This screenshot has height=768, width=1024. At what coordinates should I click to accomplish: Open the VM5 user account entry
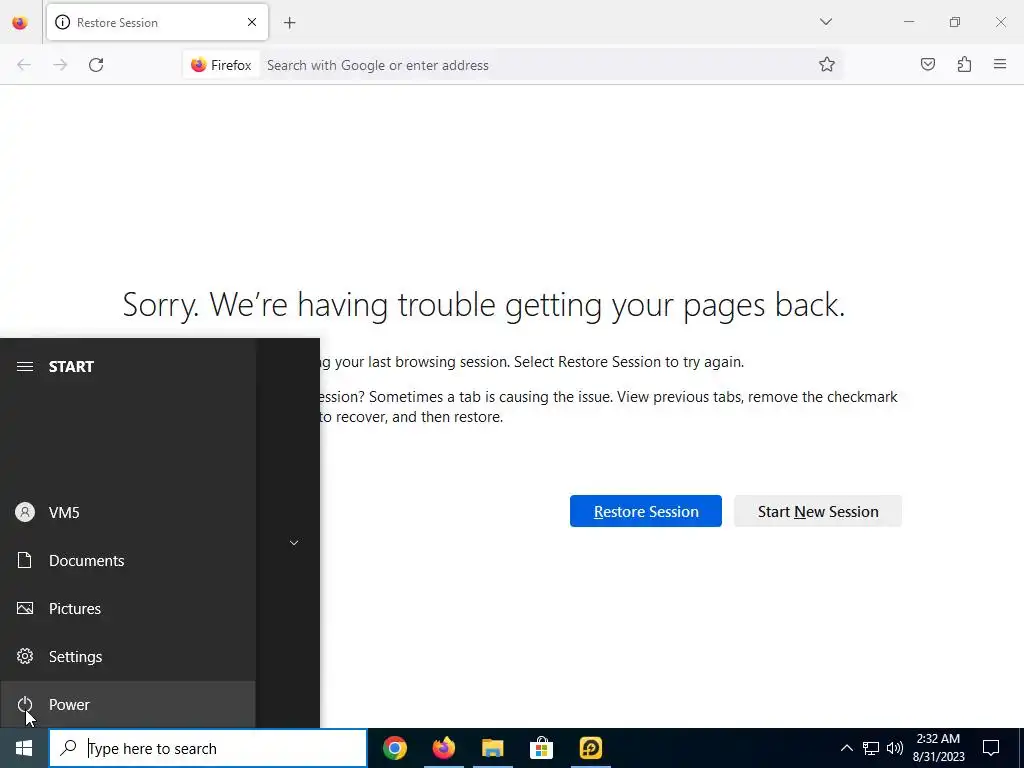click(127, 513)
